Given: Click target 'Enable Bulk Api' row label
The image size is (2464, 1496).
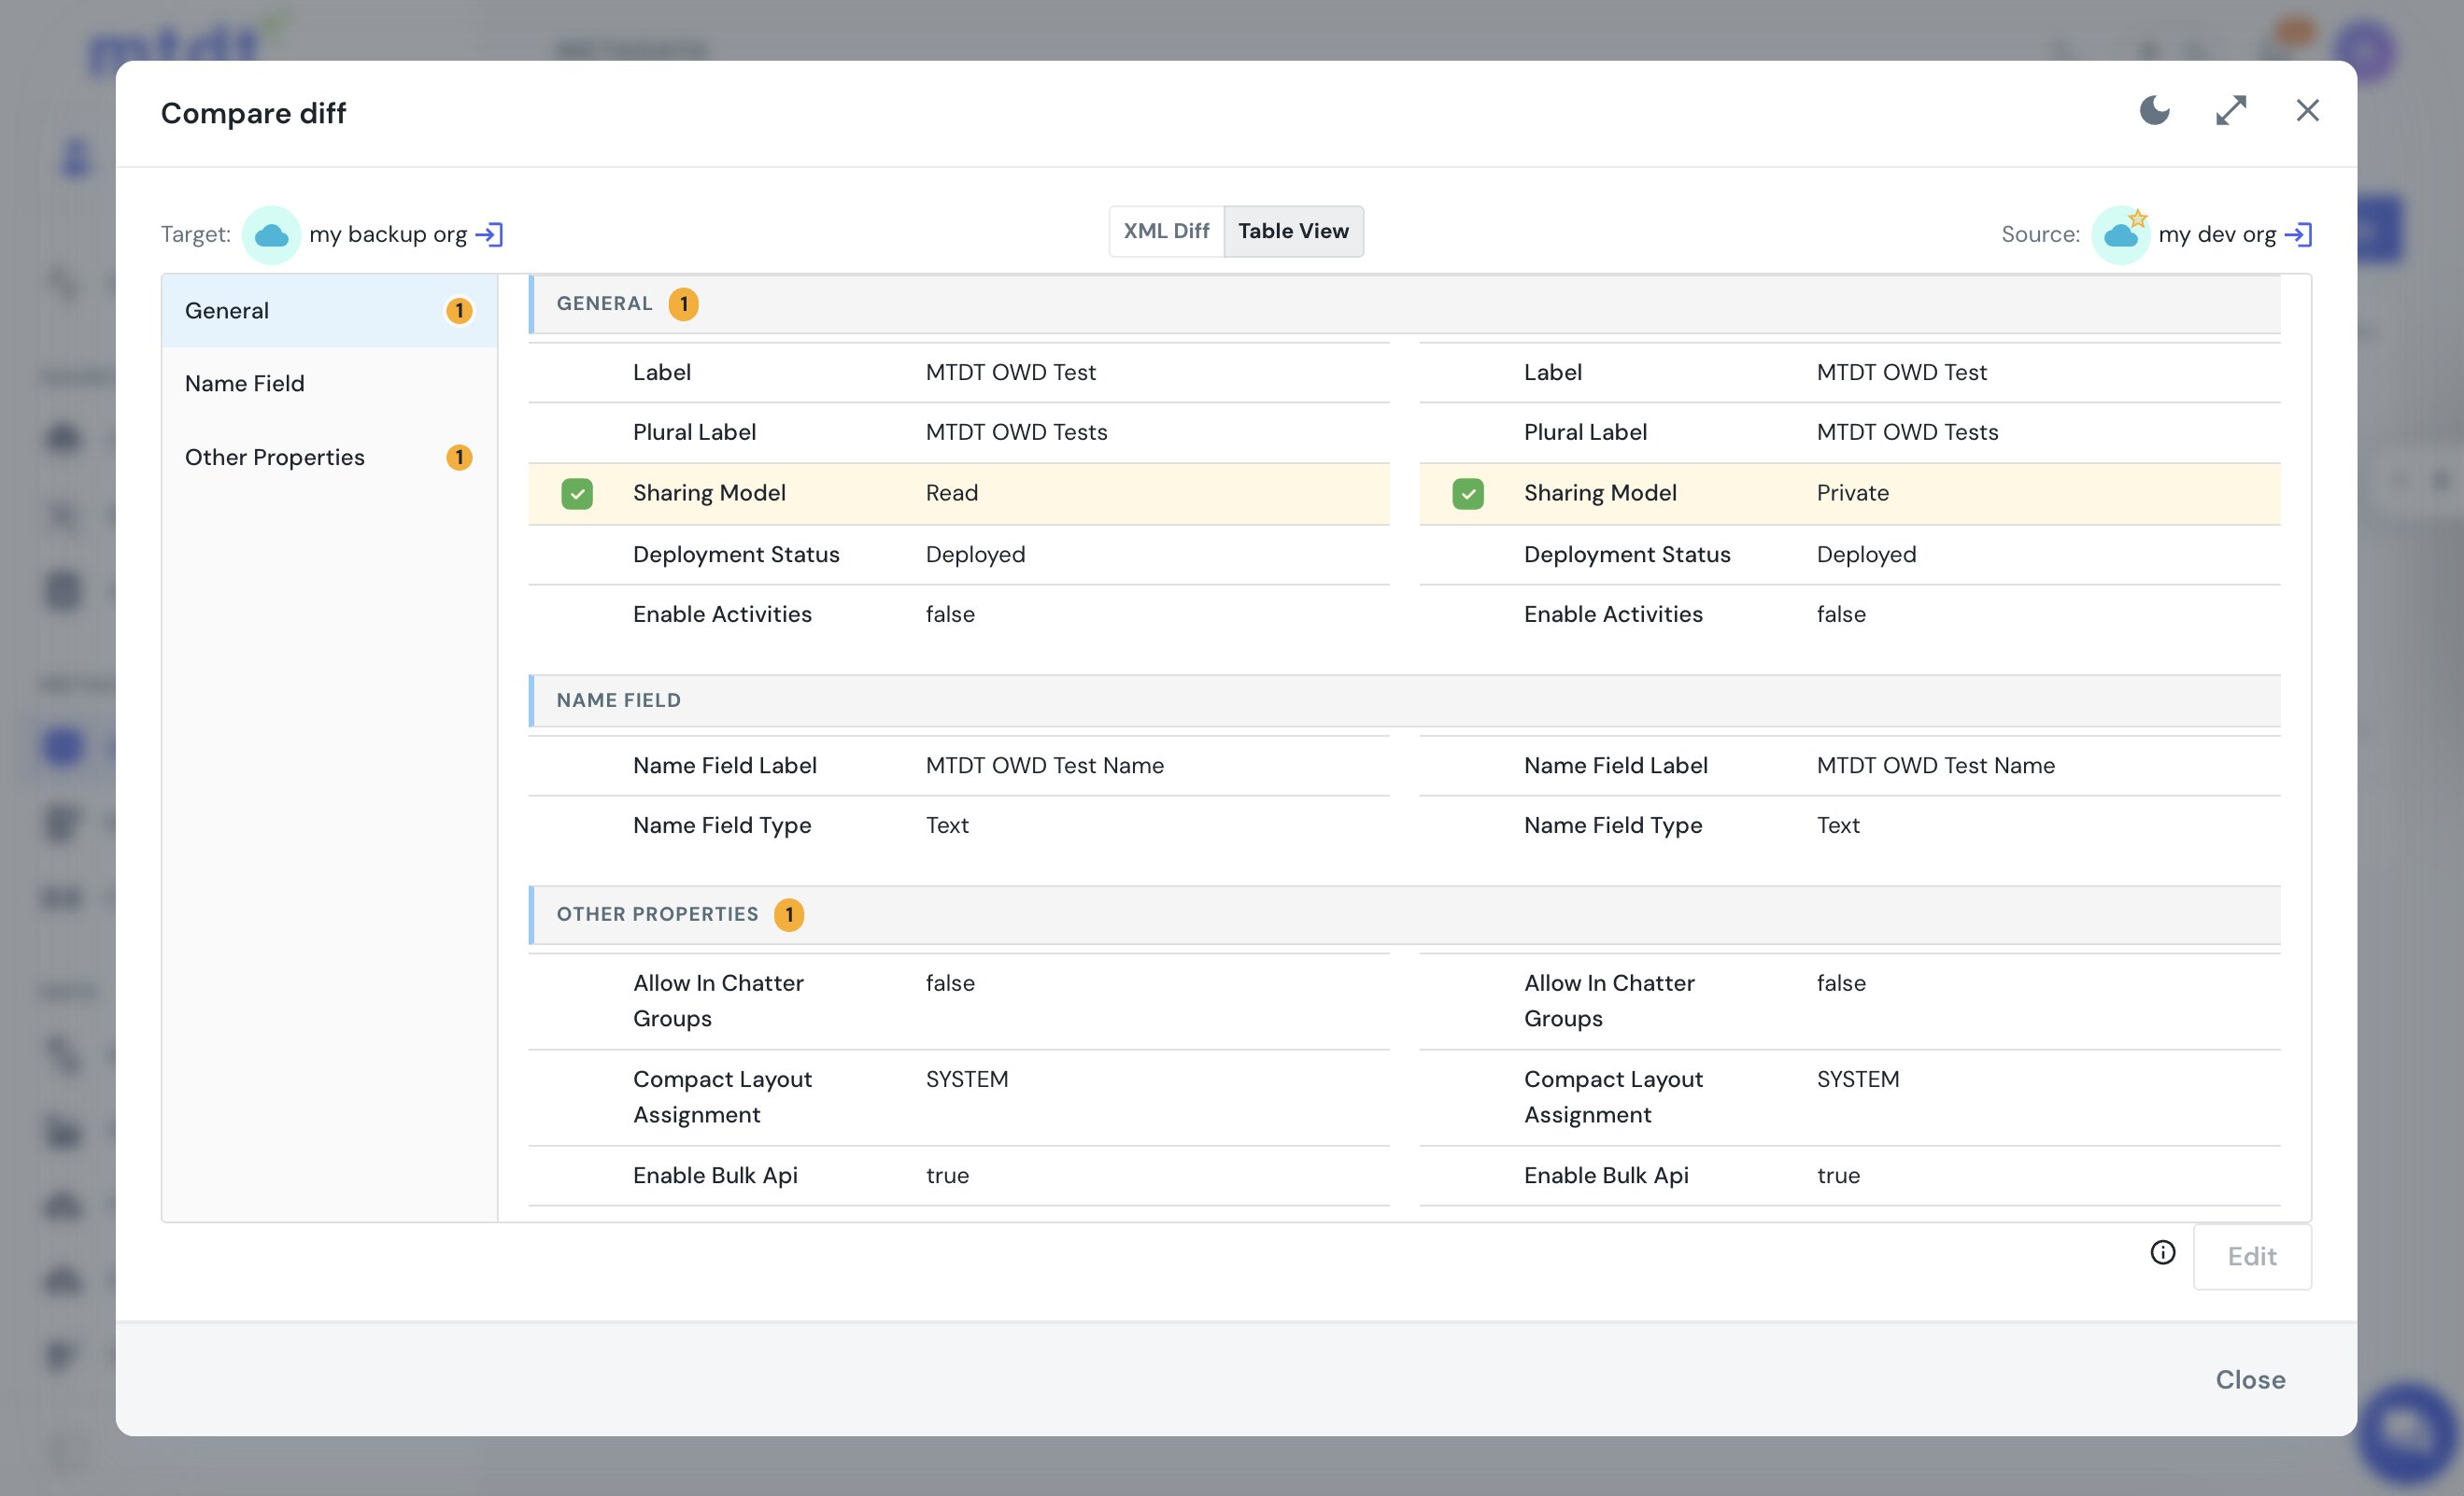Looking at the screenshot, I should coord(715,1175).
